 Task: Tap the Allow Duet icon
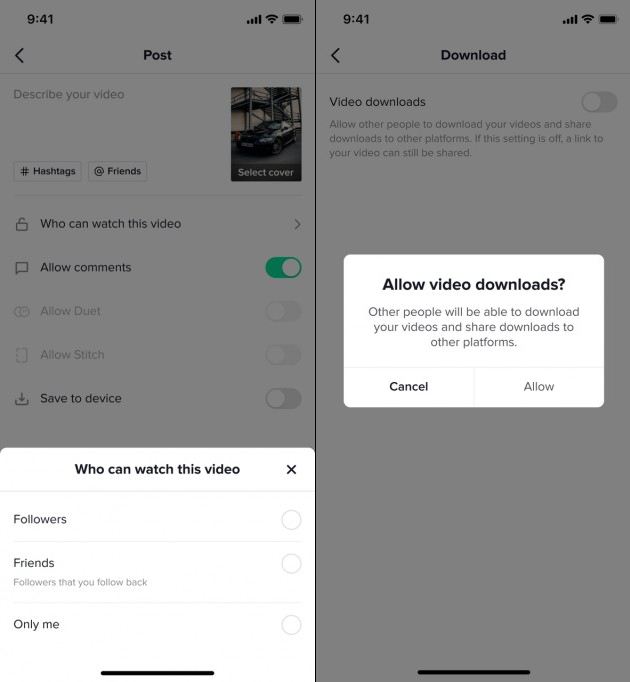tap(22, 311)
